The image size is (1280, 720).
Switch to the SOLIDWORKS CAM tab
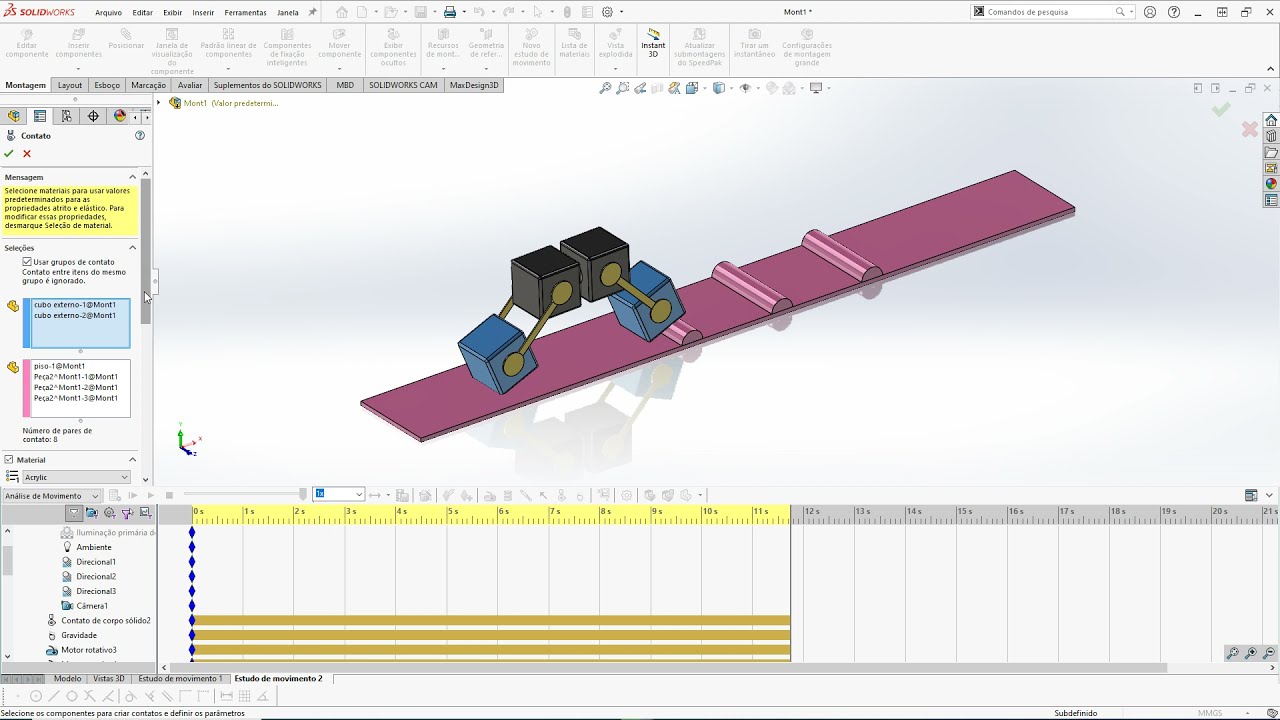click(403, 85)
